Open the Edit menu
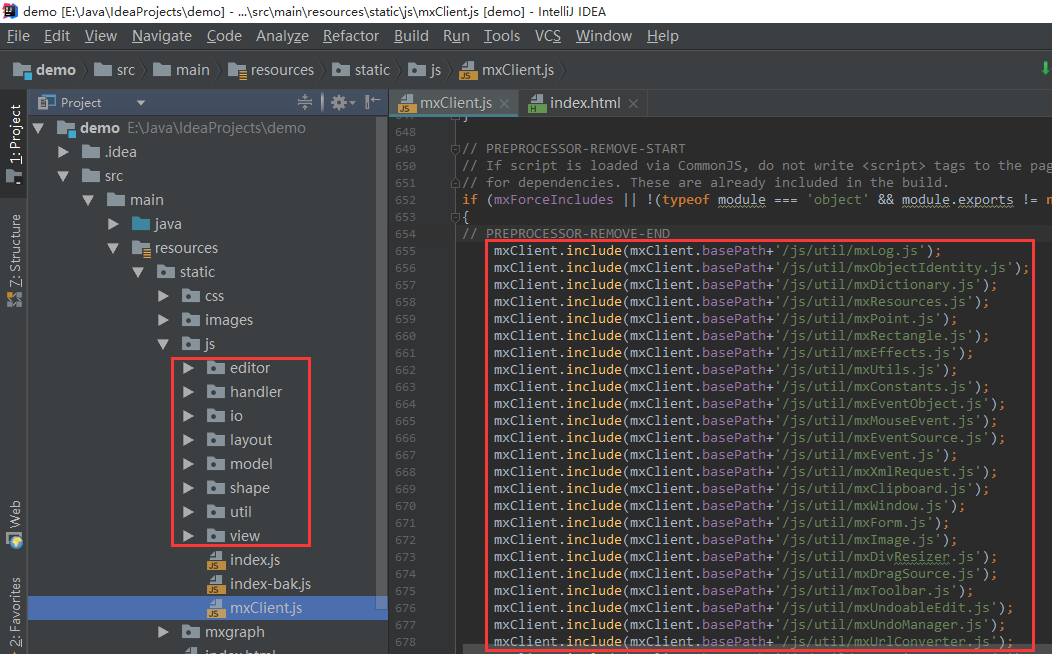 point(57,36)
